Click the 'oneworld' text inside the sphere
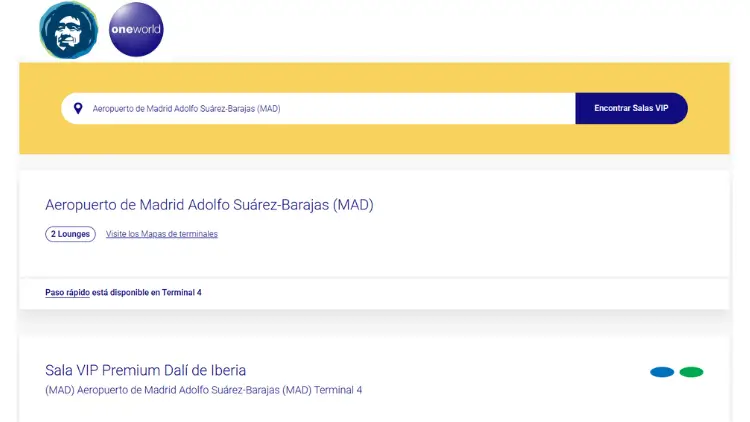This screenshot has width=750, height=422. (x=136, y=29)
